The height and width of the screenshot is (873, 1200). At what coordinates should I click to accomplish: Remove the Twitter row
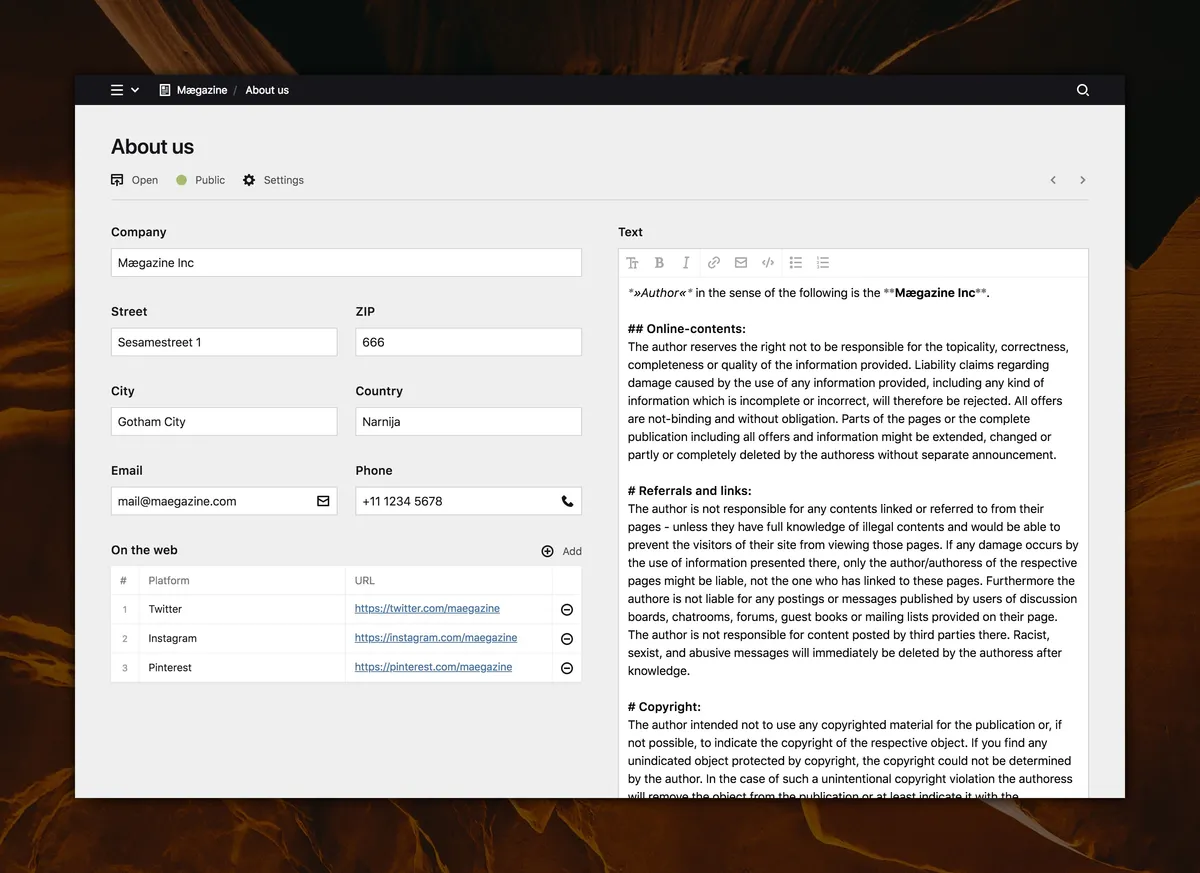point(567,609)
